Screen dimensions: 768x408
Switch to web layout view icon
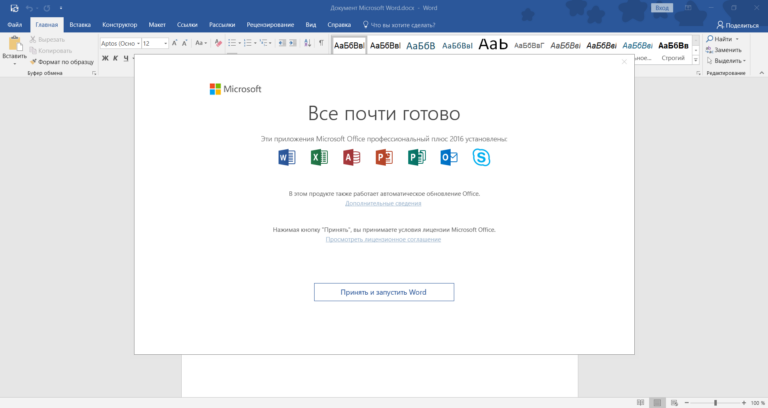[674, 403]
